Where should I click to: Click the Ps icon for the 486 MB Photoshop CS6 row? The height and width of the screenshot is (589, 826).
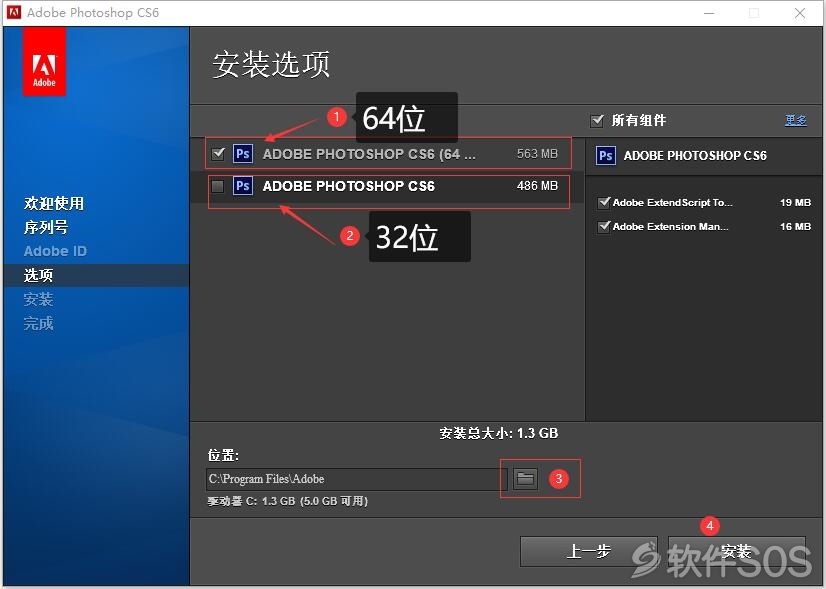(x=243, y=186)
